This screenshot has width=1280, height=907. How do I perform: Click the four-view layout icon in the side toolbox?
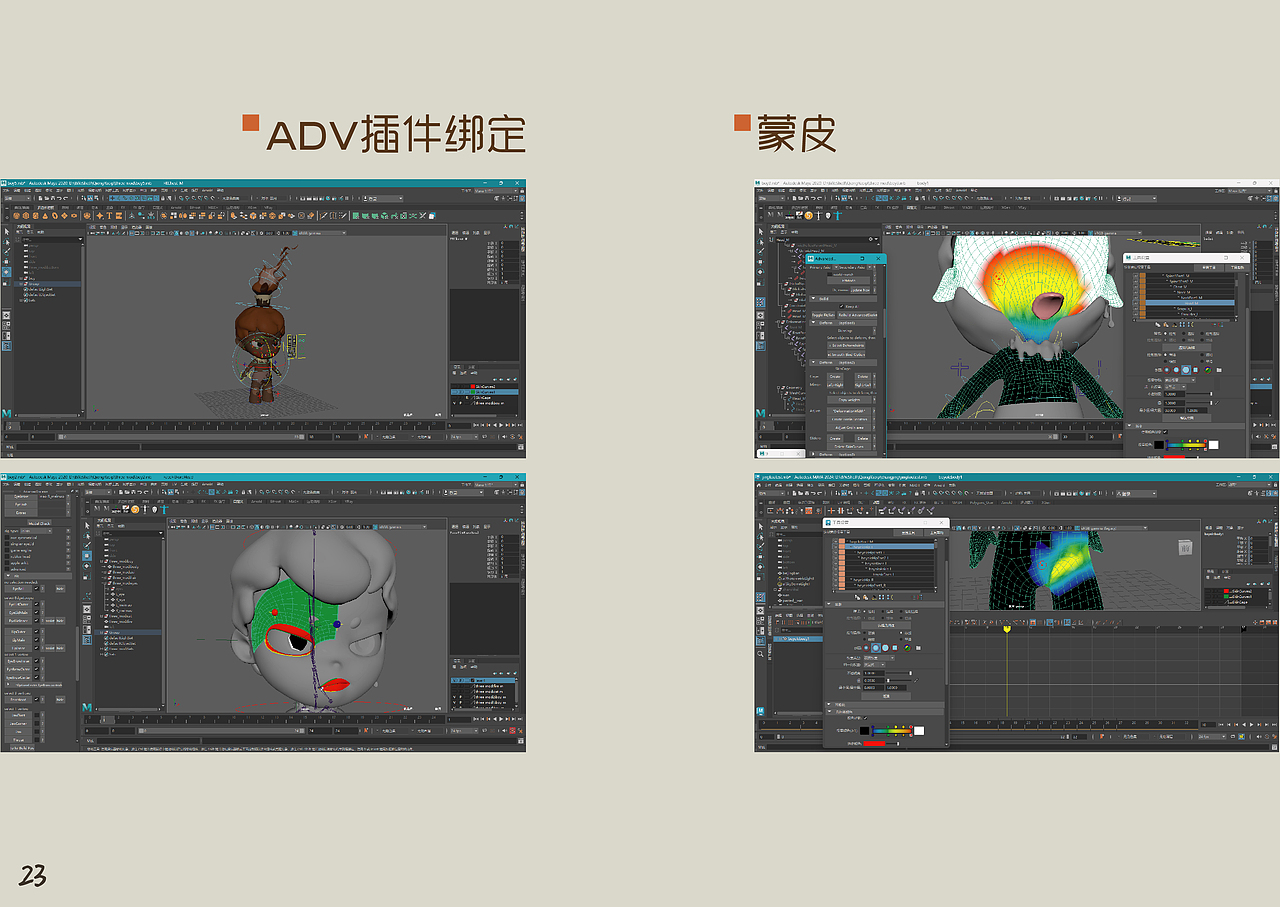click(7, 324)
